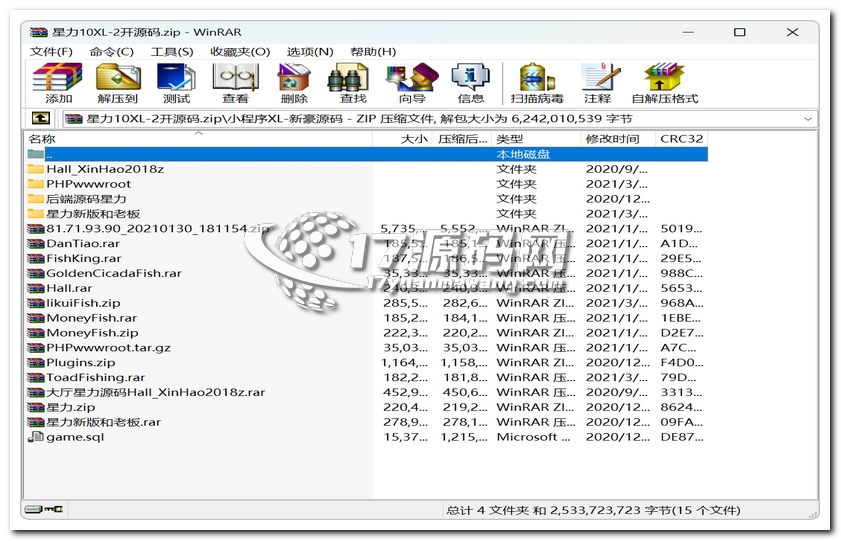Click the Hall_XinHao2018z folder icon
The image size is (841, 541).
pyautogui.click(x=36, y=169)
